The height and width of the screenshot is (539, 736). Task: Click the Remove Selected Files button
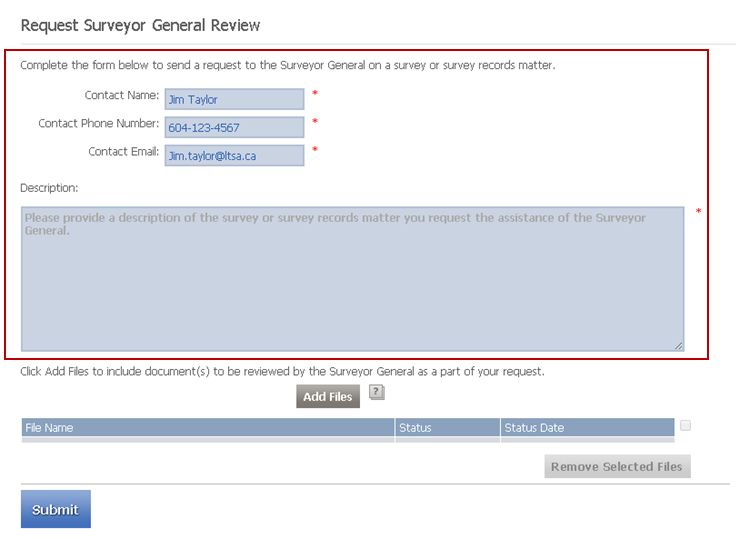click(x=617, y=466)
